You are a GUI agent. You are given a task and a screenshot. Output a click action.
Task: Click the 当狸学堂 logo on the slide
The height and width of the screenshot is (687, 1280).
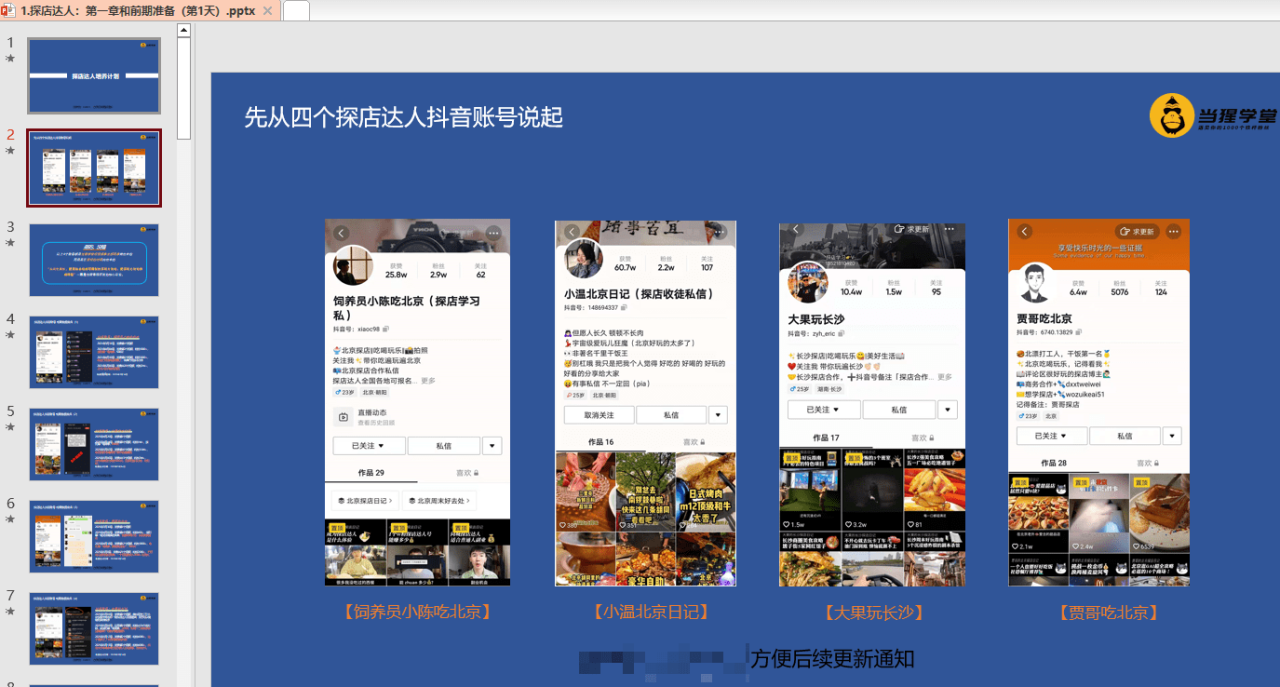click(x=1208, y=116)
